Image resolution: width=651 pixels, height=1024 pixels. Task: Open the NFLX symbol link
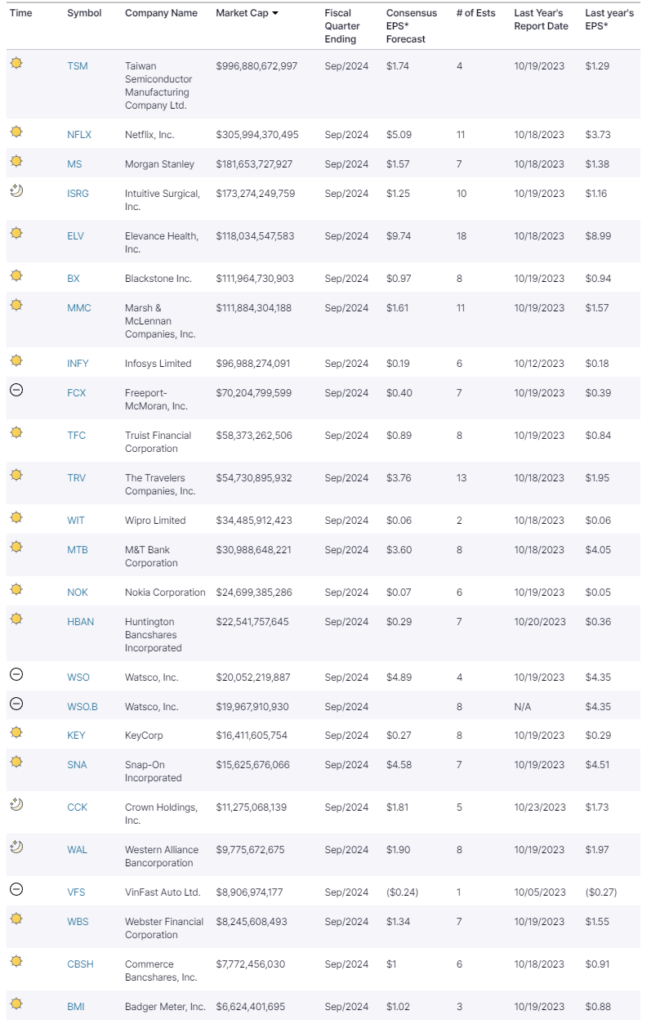click(79, 135)
